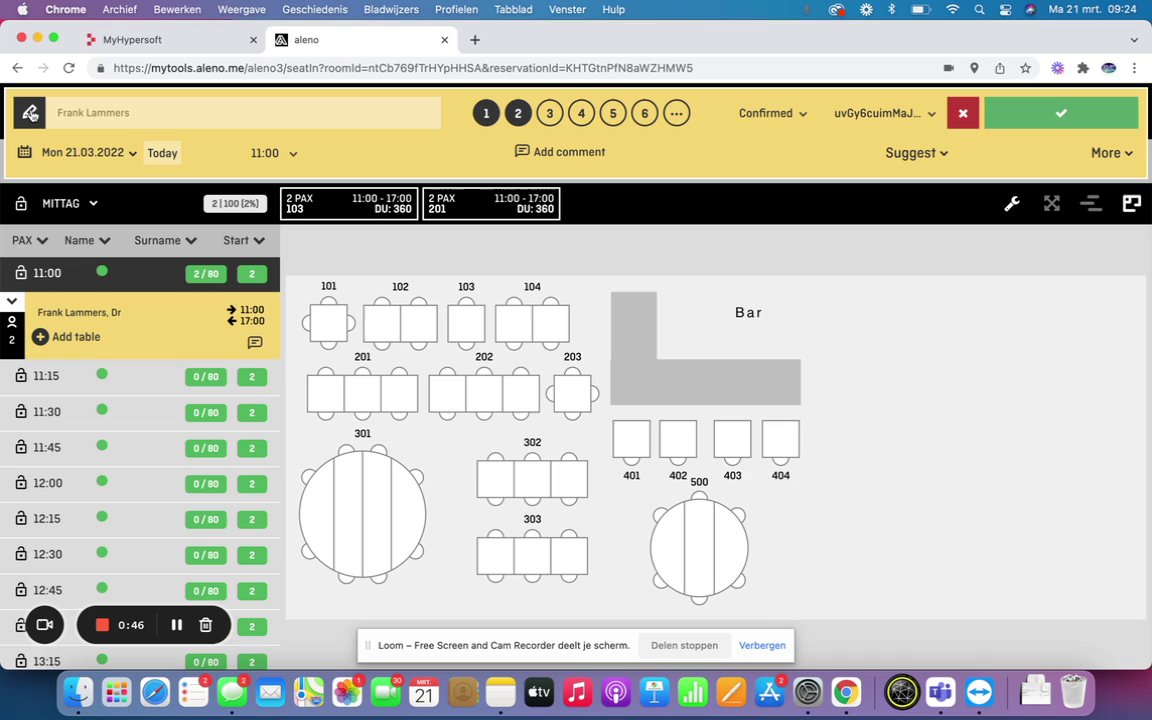Click the Add comment speech bubble

point(522,151)
